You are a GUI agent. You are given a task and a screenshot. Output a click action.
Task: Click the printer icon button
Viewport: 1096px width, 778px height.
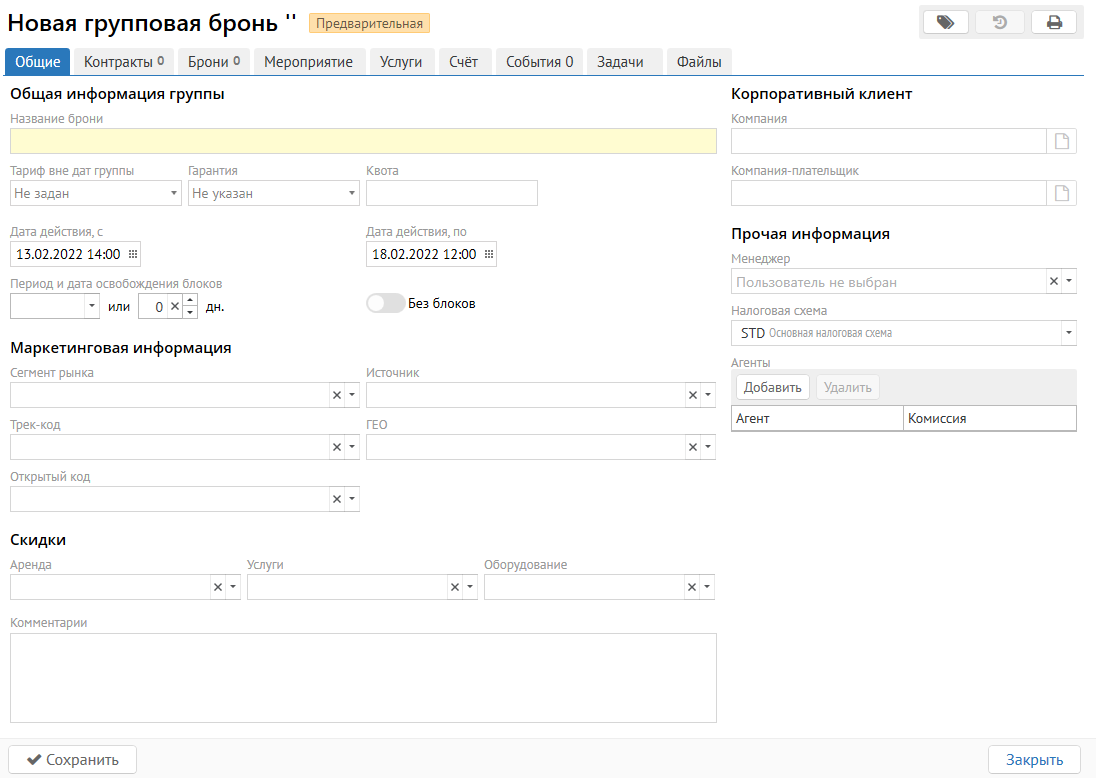(x=1054, y=22)
